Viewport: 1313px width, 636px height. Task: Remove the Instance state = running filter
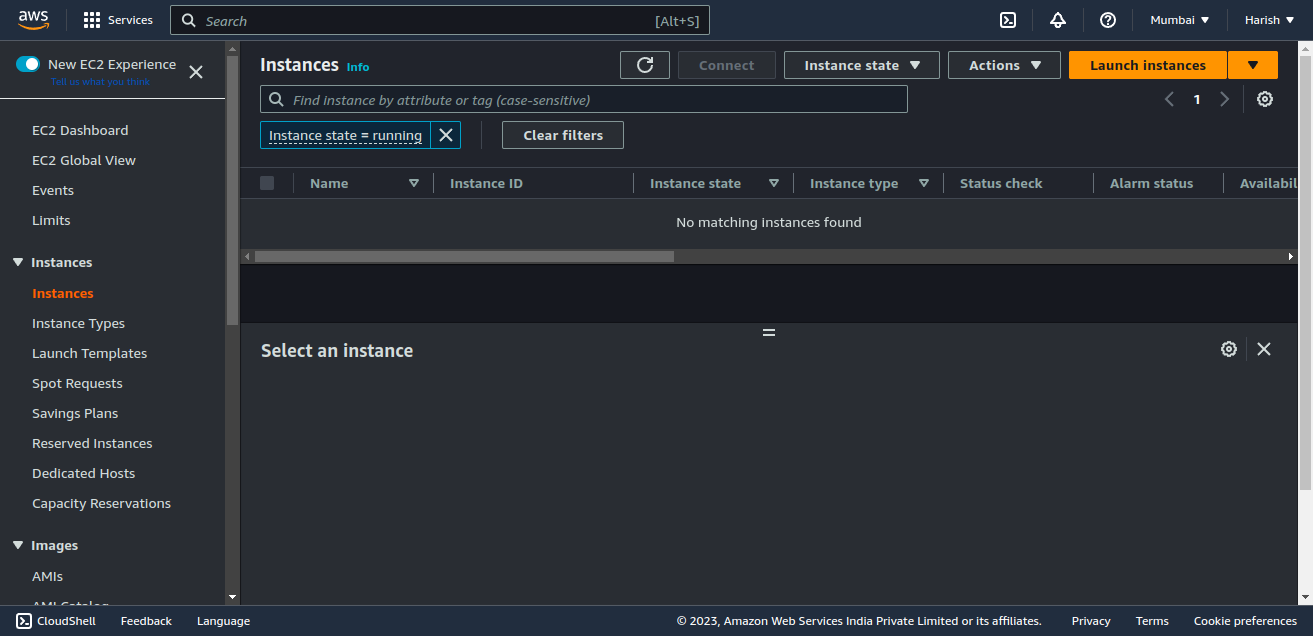coord(446,135)
